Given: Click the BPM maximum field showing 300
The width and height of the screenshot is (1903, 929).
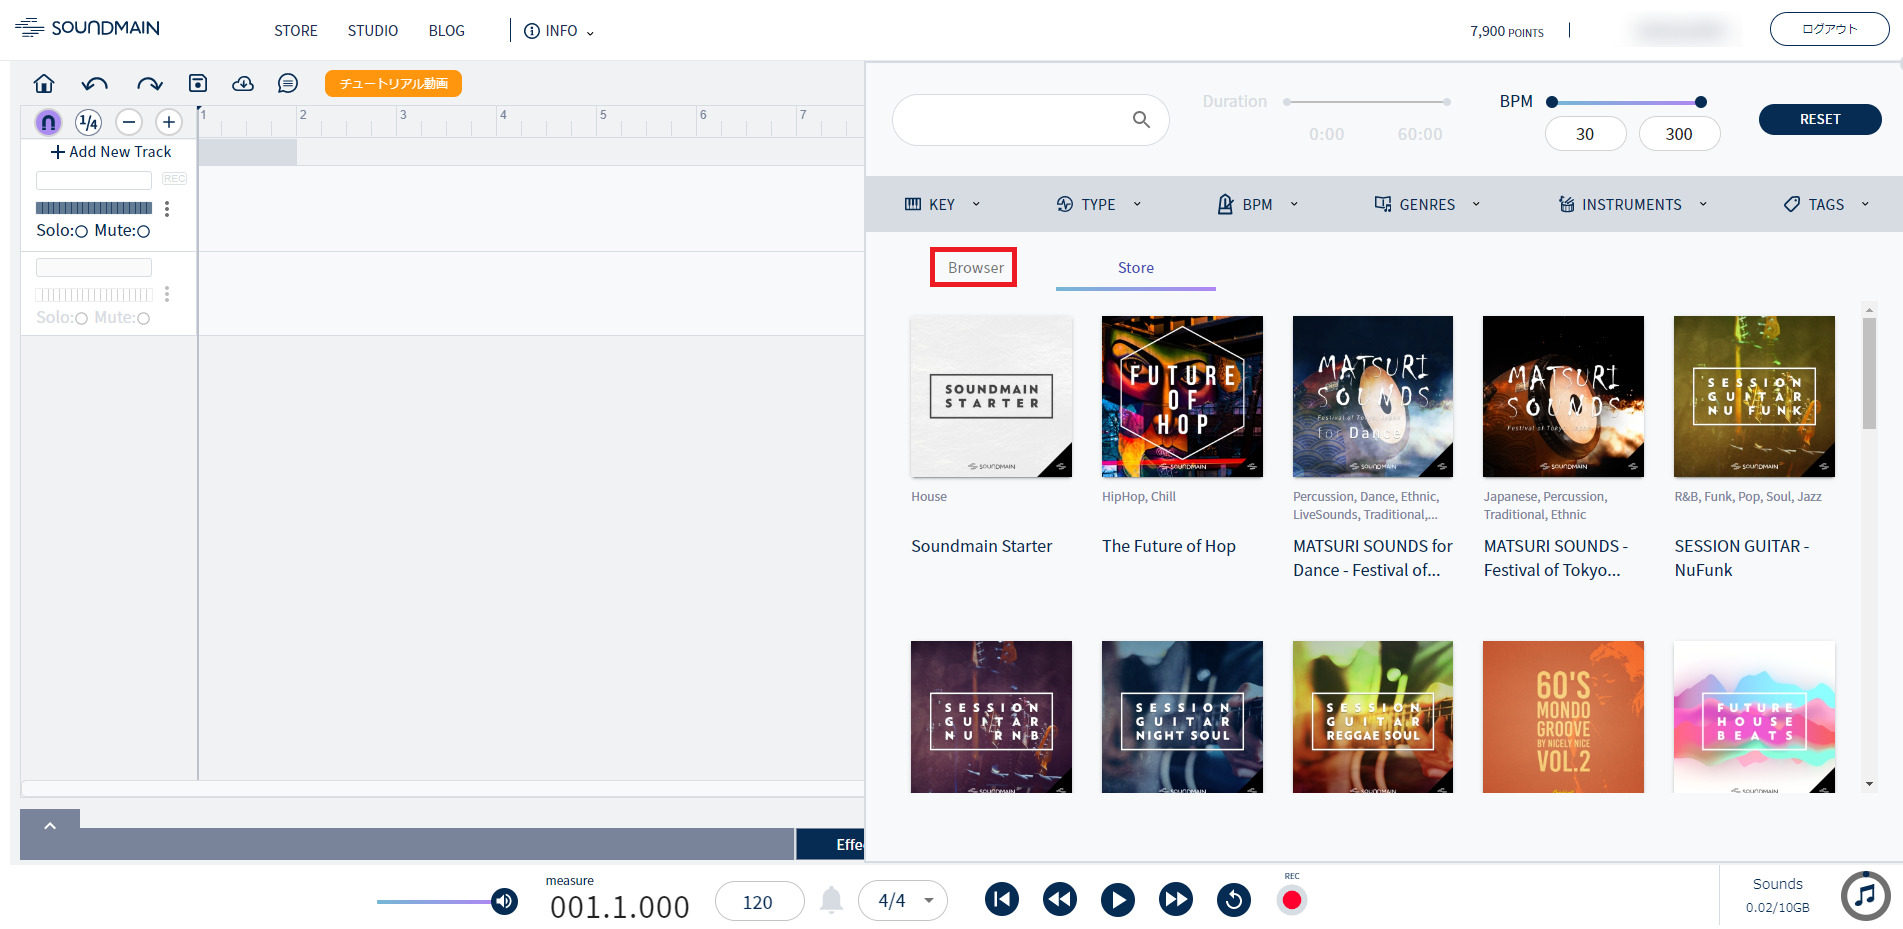Looking at the screenshot, I should tap(1679, 134).
